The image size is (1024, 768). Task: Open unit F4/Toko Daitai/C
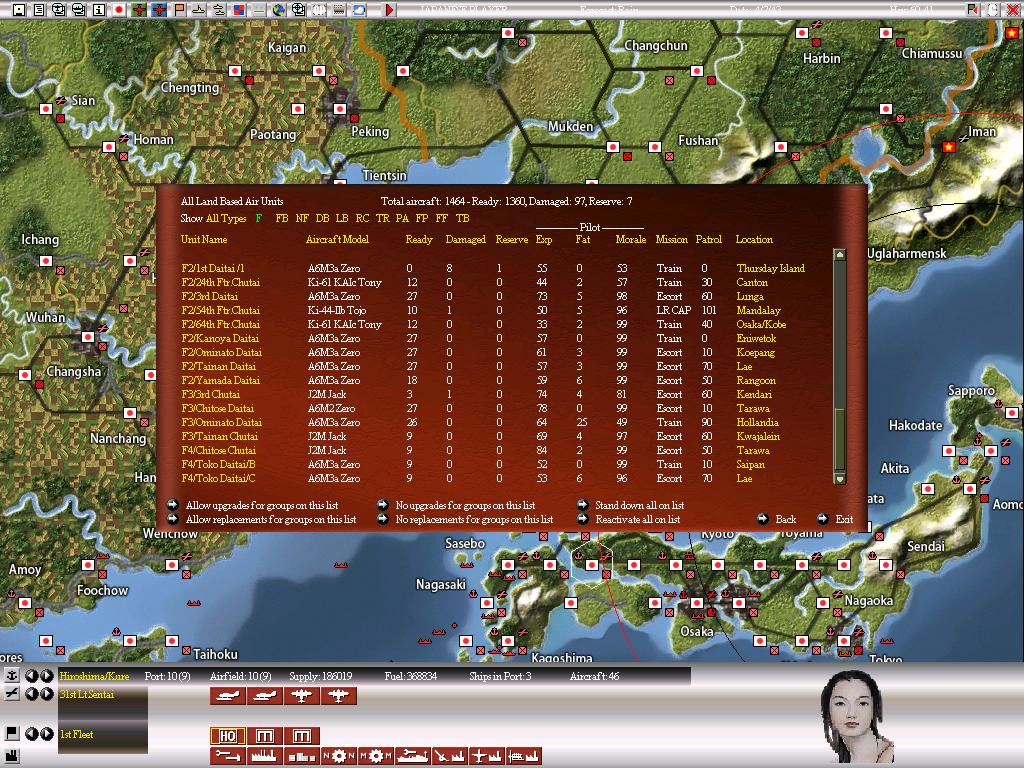point(218,478)
